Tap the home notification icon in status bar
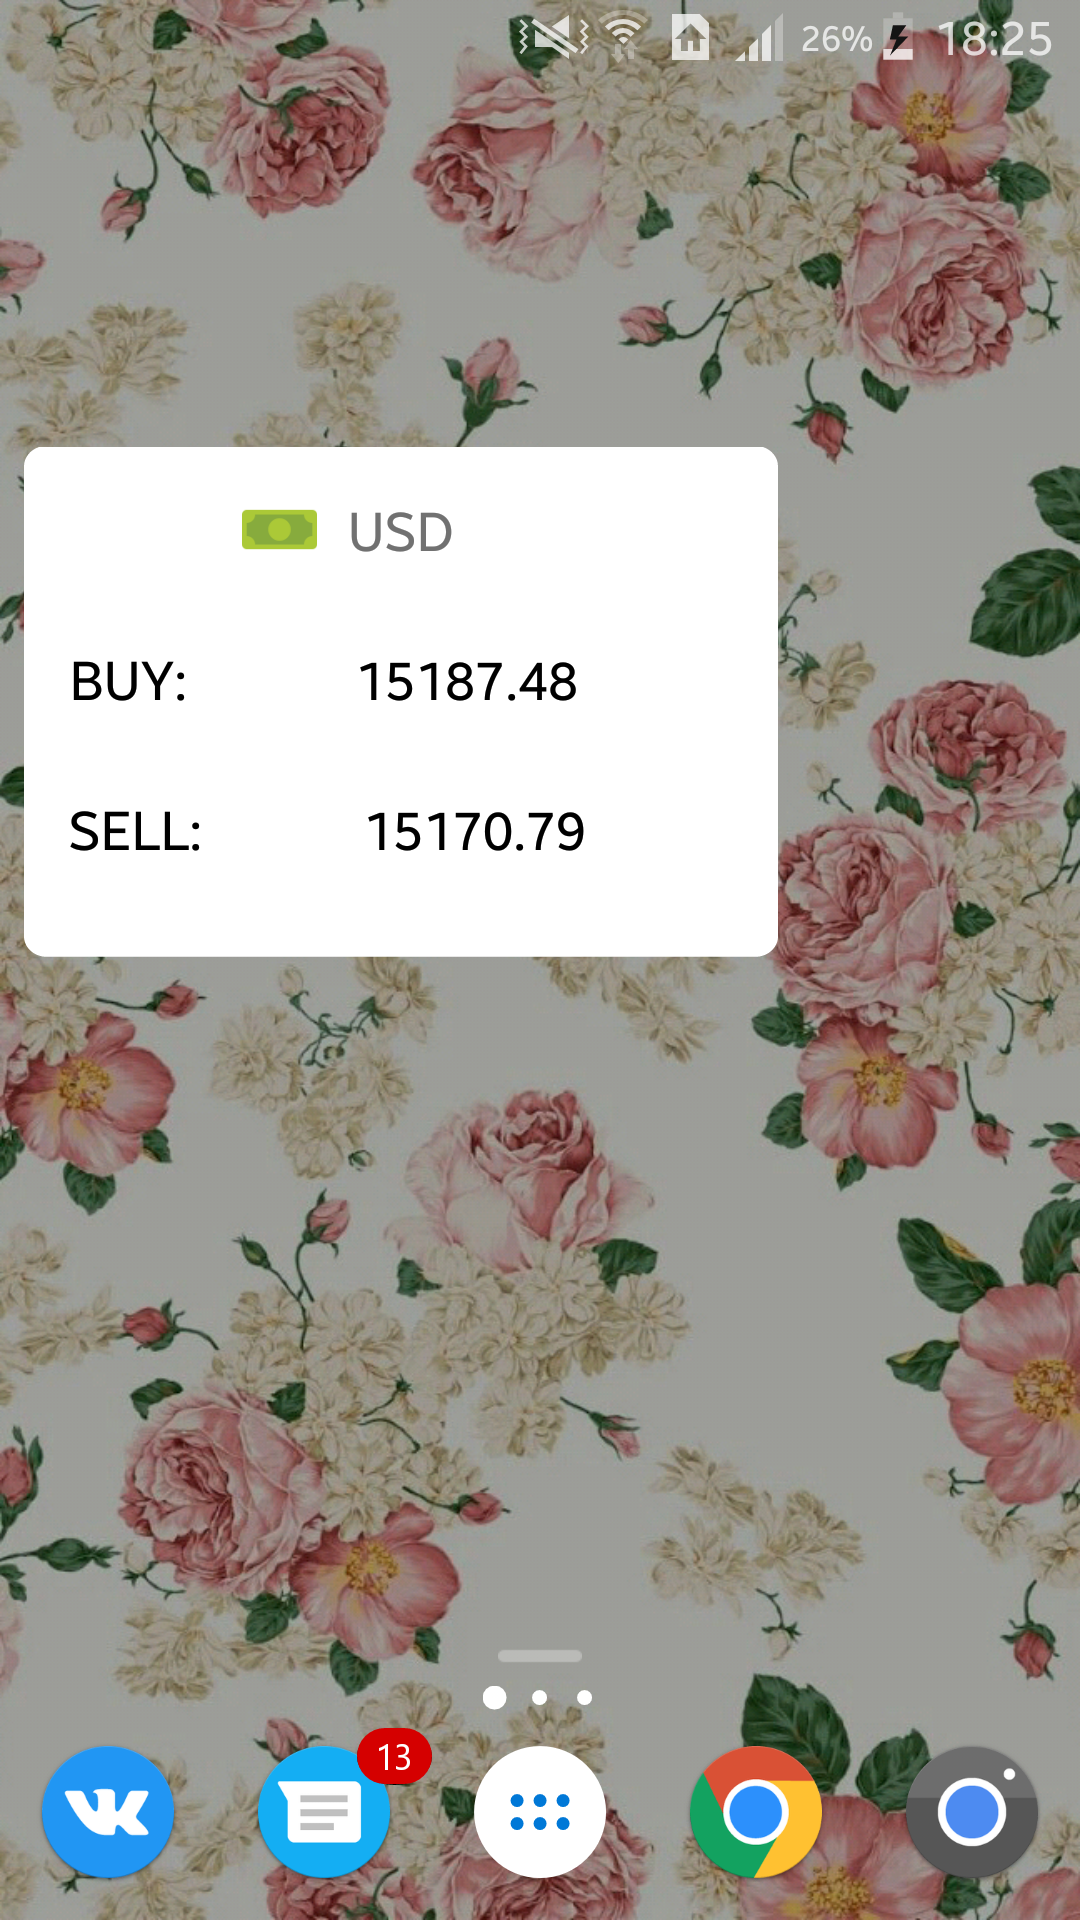1080x1920 pixels. pyautogui.click(x=690, y=38)
